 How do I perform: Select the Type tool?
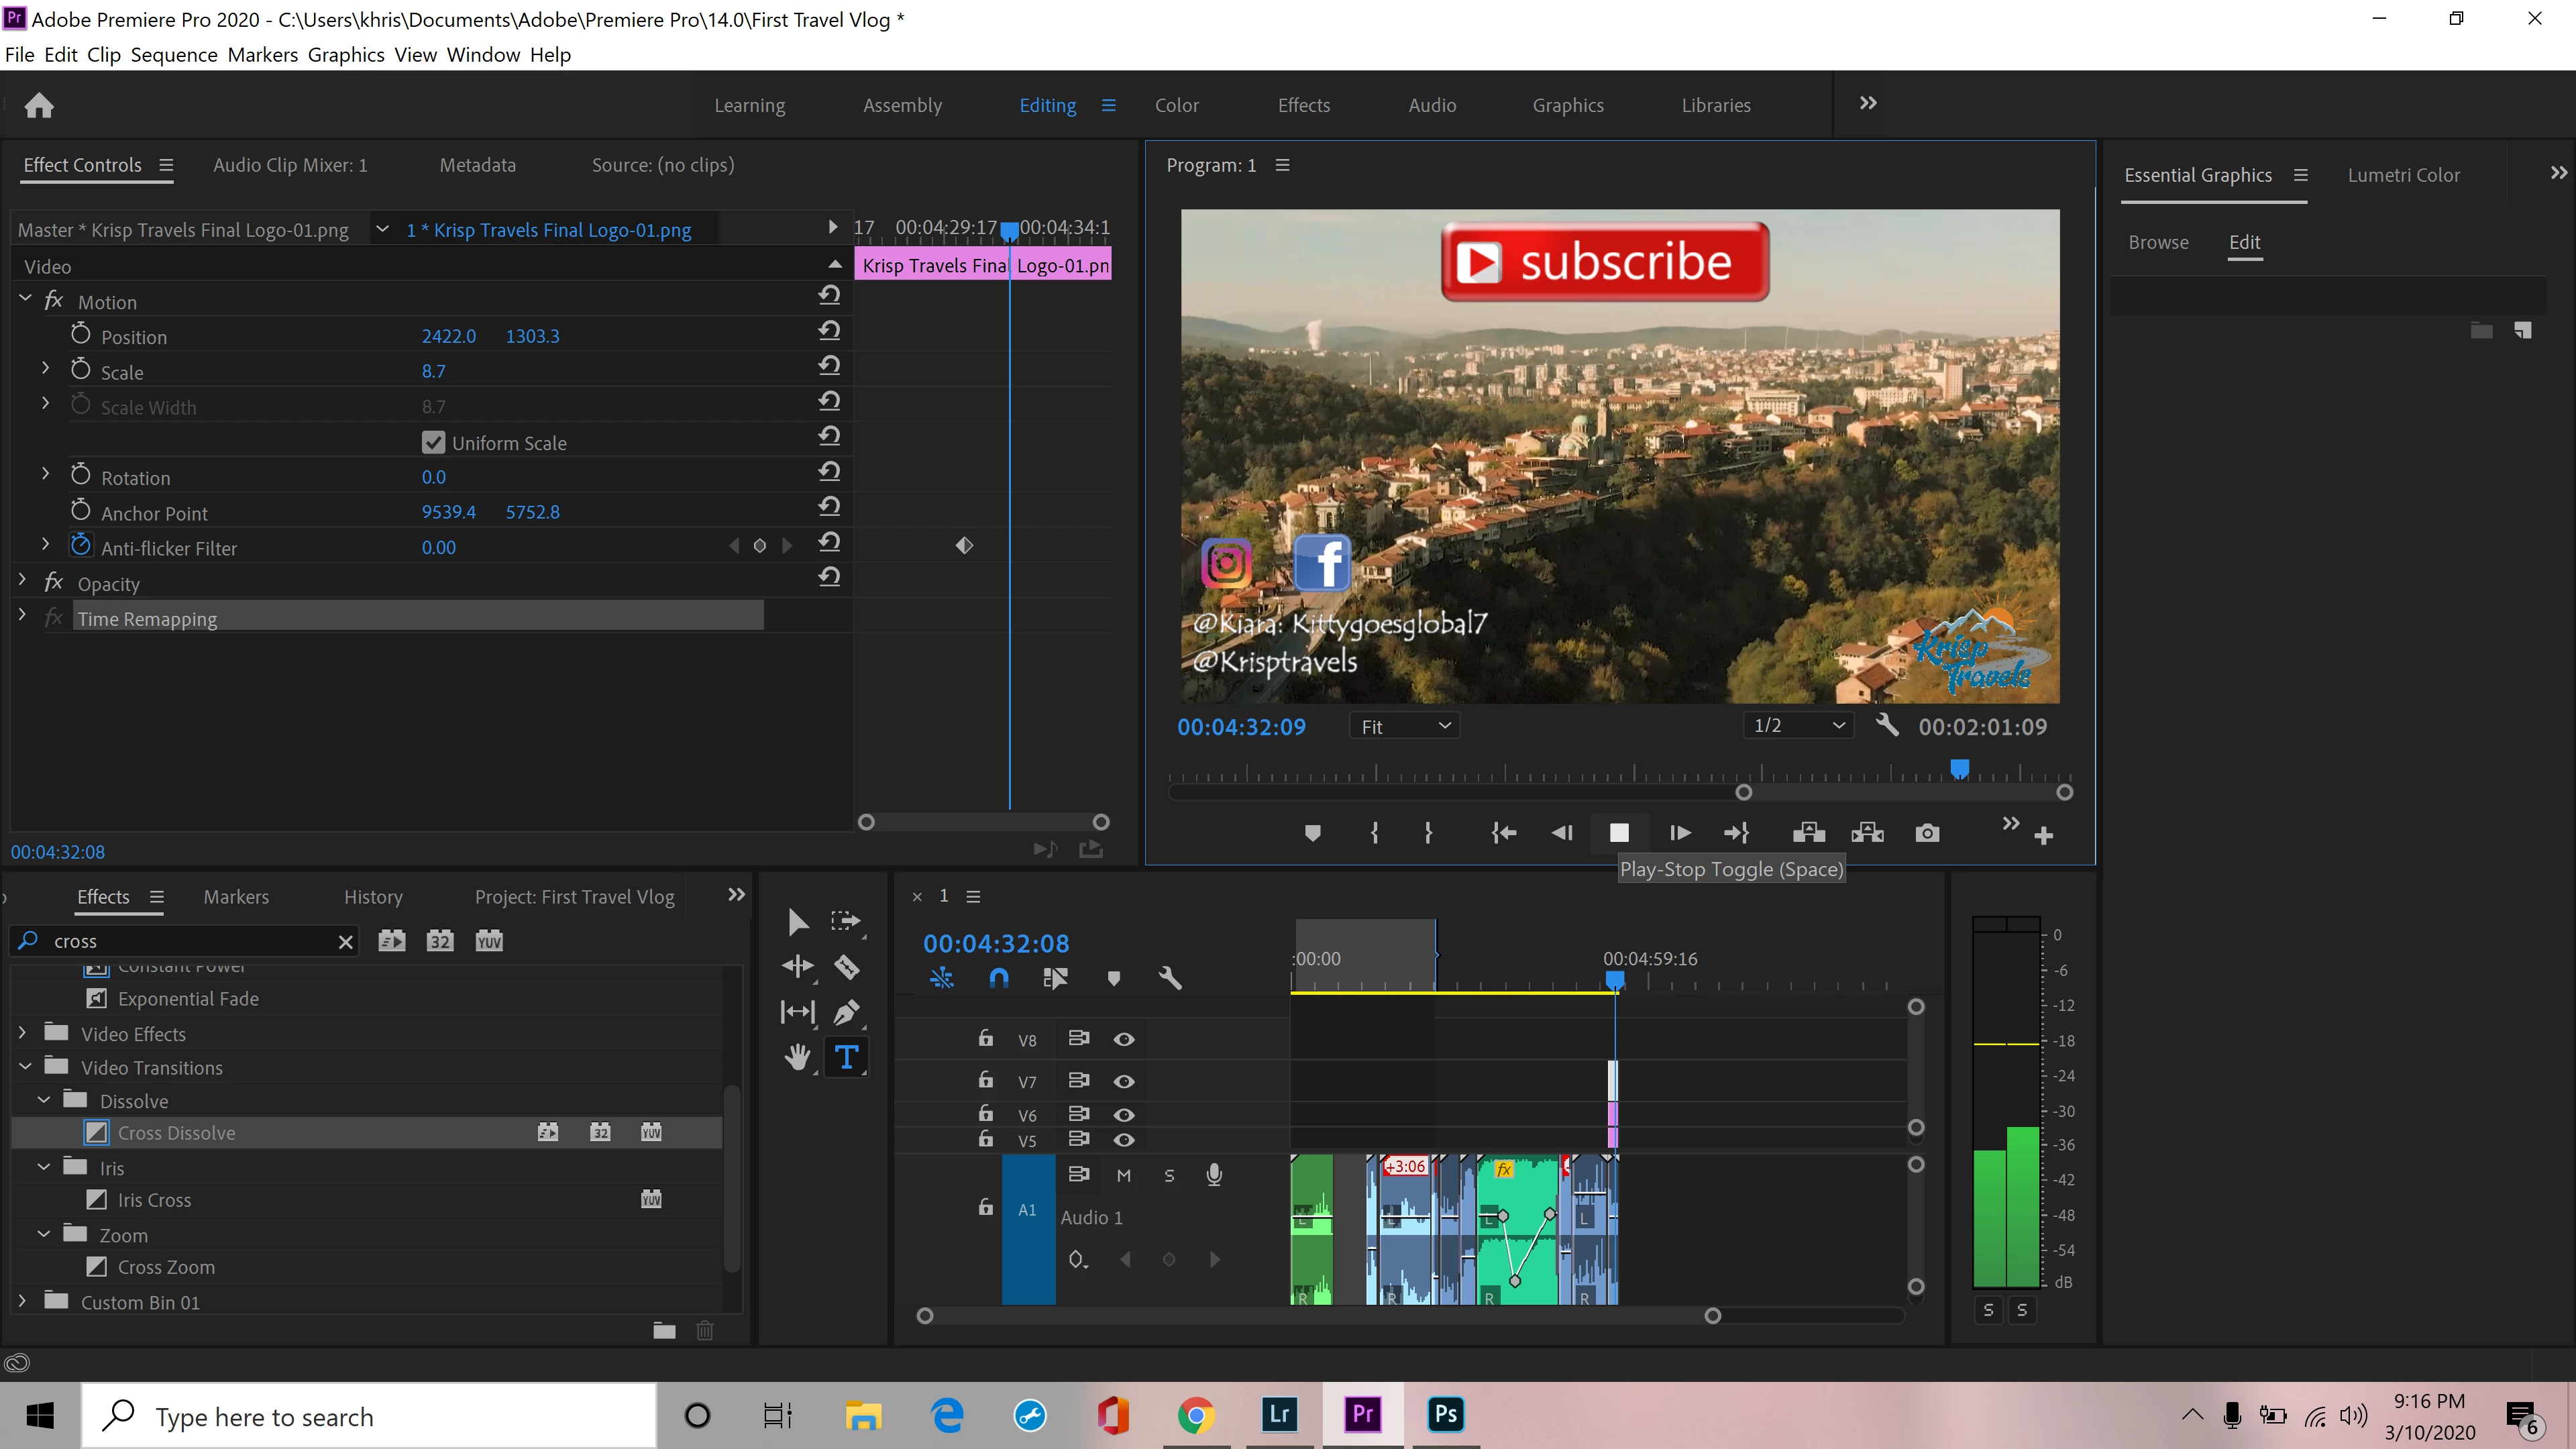tap(846, 1057)
